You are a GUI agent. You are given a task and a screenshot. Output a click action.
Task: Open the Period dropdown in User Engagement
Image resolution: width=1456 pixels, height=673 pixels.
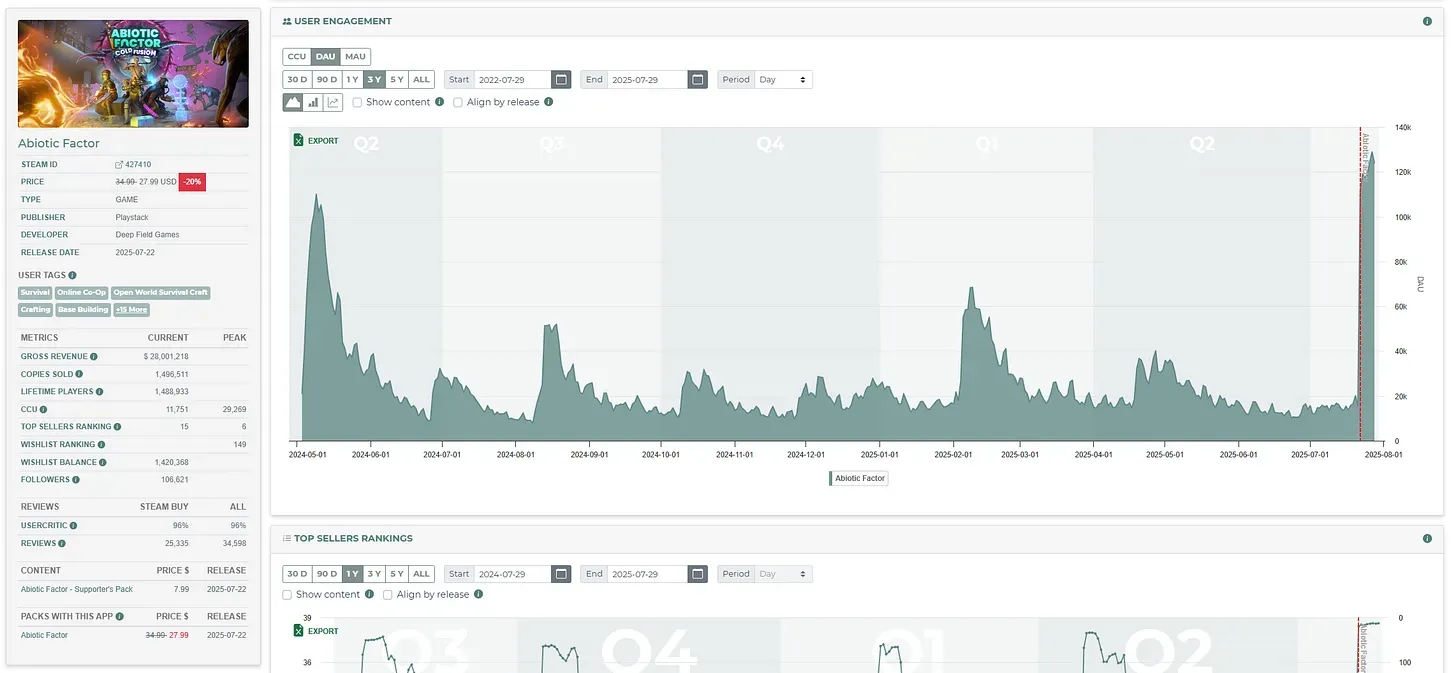[x=783, y=79]
